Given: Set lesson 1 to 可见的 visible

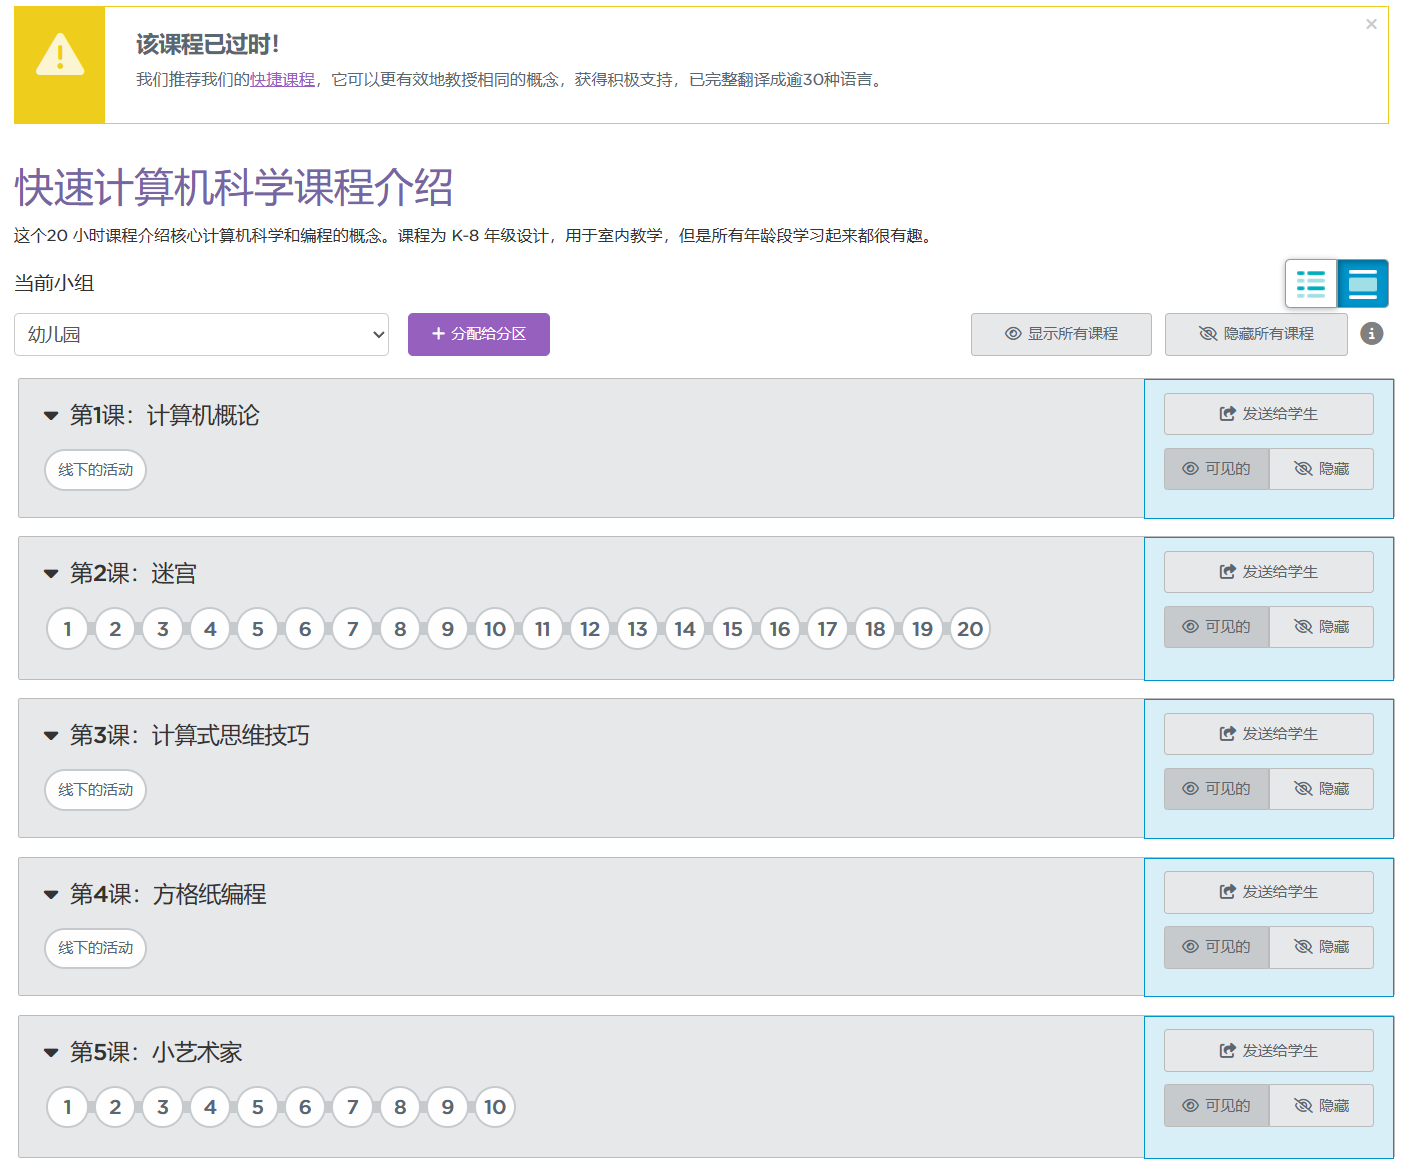Looking at the screenshot, I should point(1217,469).
